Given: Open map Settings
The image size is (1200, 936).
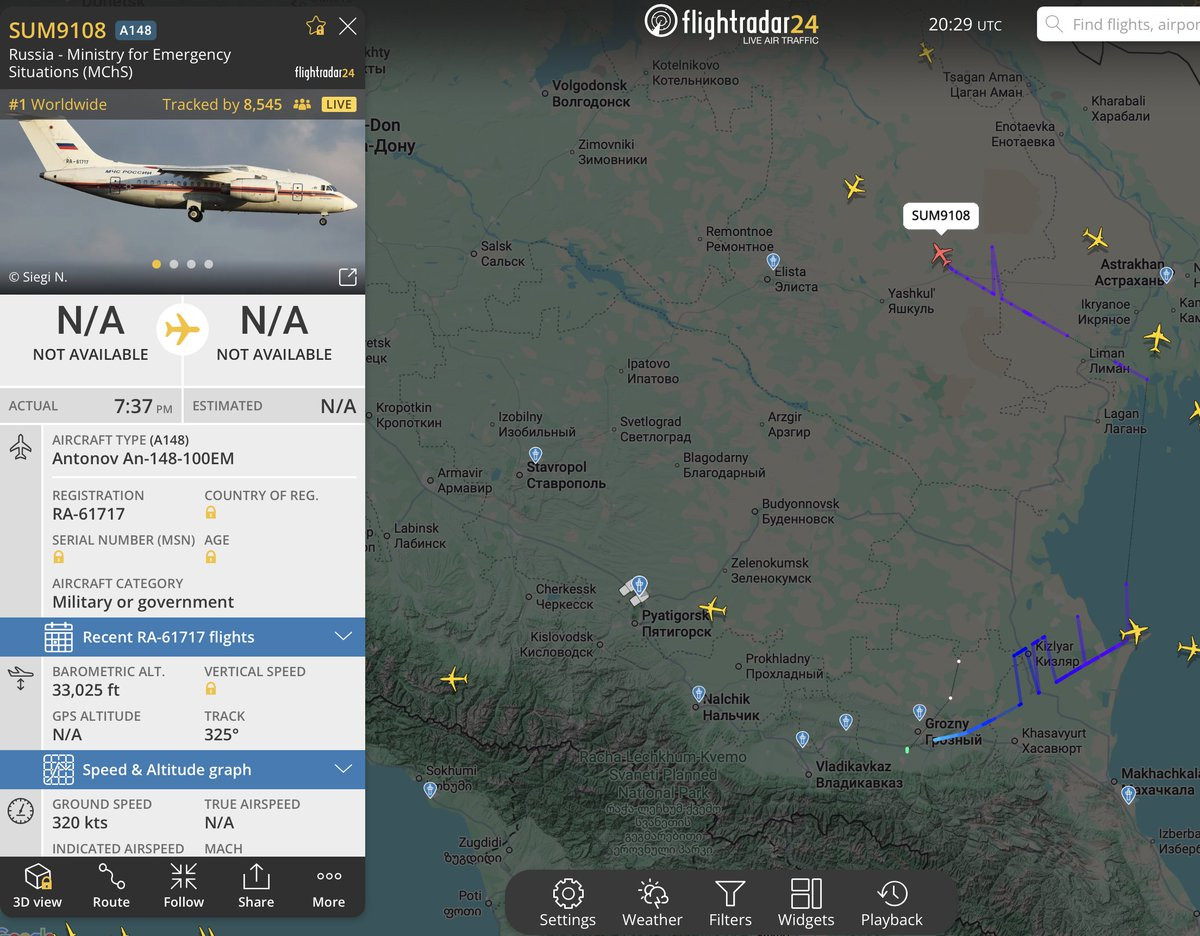Looking at the screenshot, I should point(568,903).
